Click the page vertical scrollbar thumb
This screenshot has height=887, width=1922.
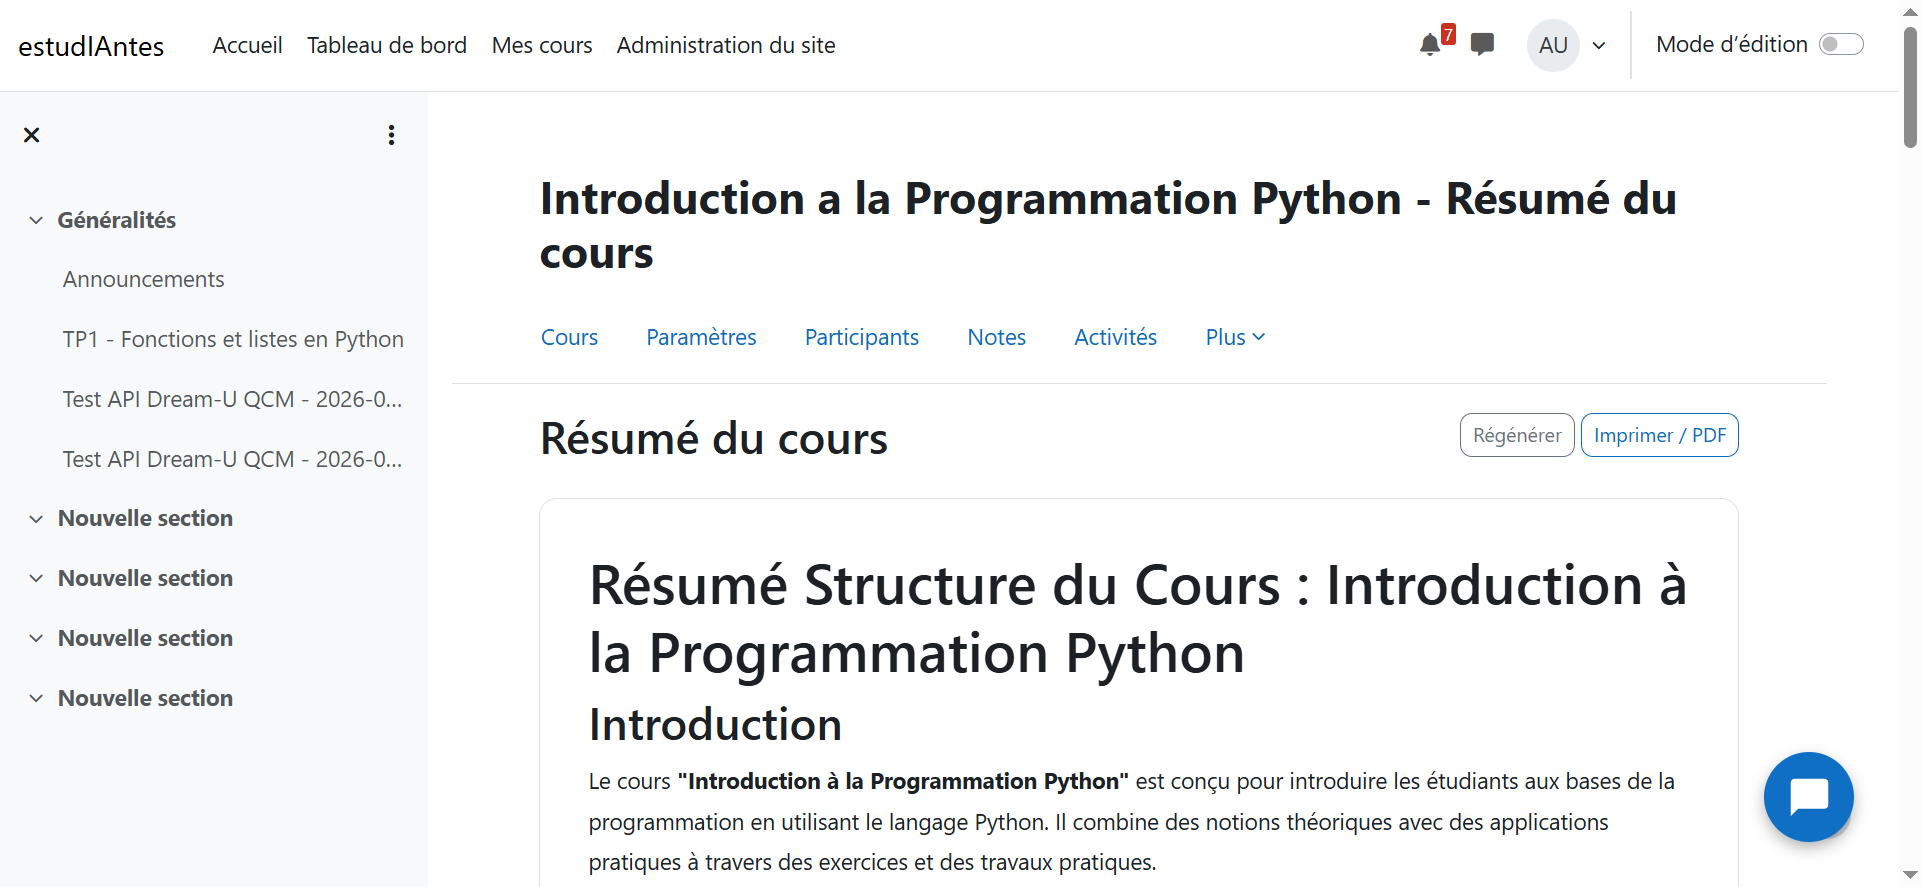(1910, 88)
